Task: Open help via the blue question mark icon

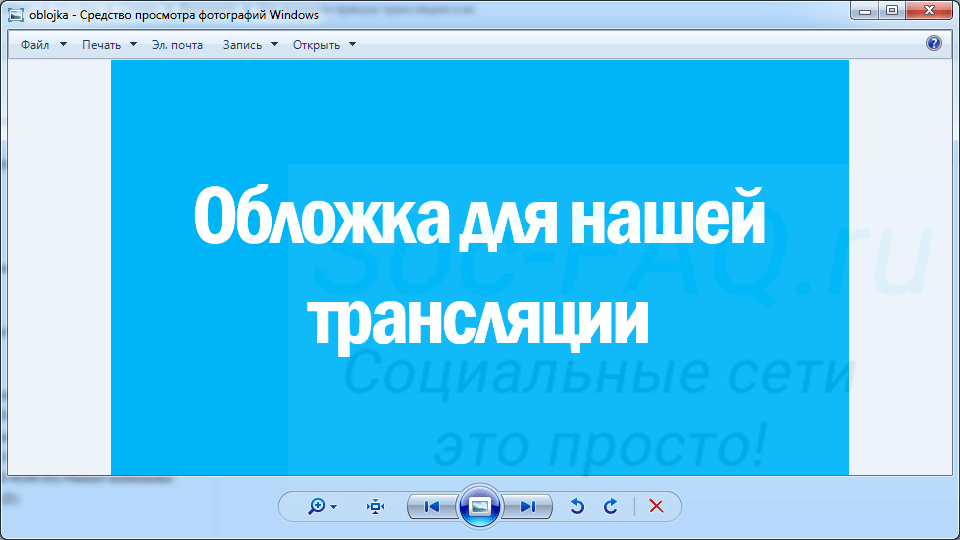Action: click(x=934, y=44)
